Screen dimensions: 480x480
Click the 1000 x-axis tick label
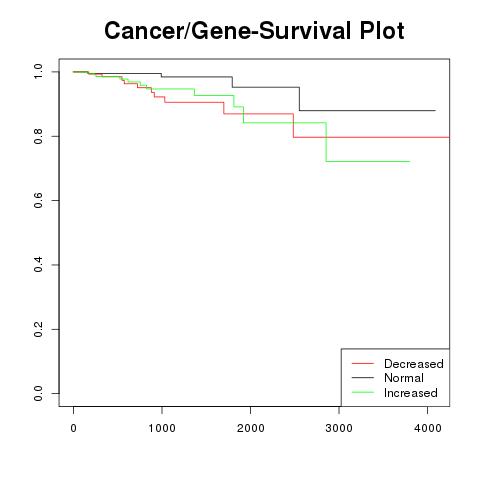(162, 428)
